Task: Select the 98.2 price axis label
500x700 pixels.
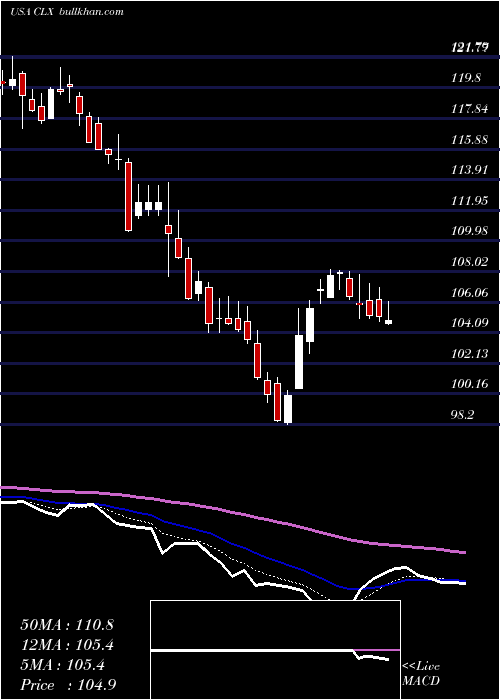Action: tap(462, 415)
